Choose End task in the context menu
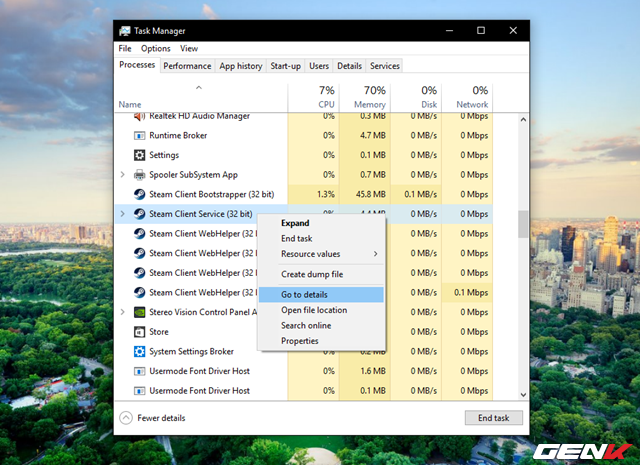The height and width of the screenshot is (465, 640). (x=321, y=238)
